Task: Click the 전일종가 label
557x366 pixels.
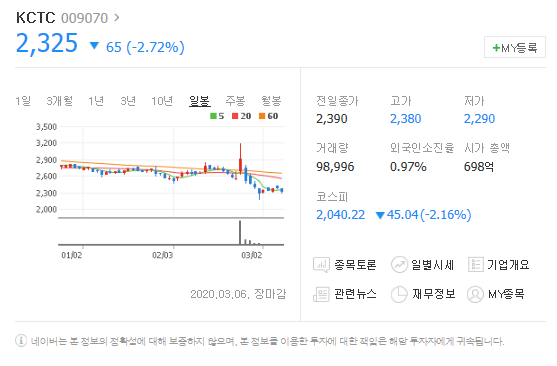Action: click(x=337, y=101)
